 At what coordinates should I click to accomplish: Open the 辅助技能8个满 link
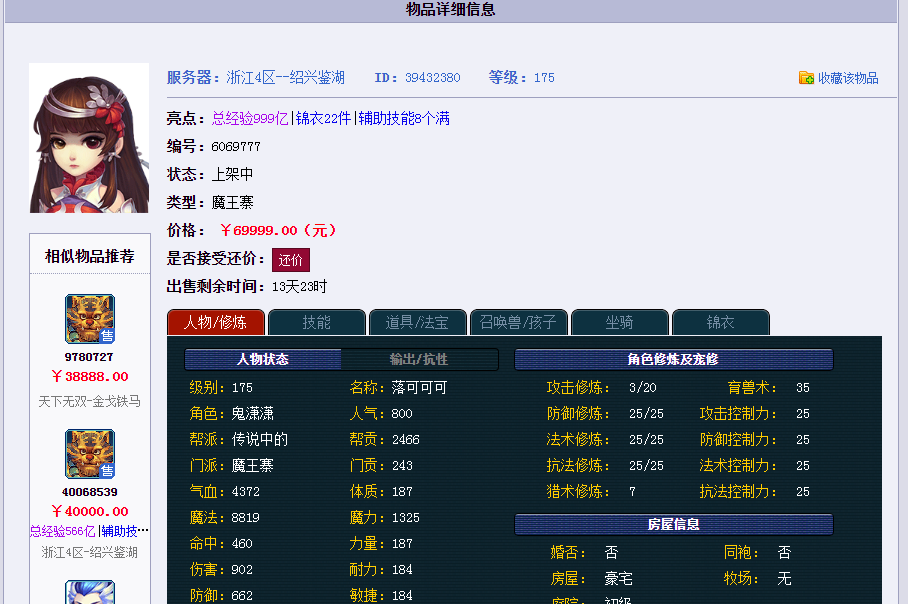[406, 119]
